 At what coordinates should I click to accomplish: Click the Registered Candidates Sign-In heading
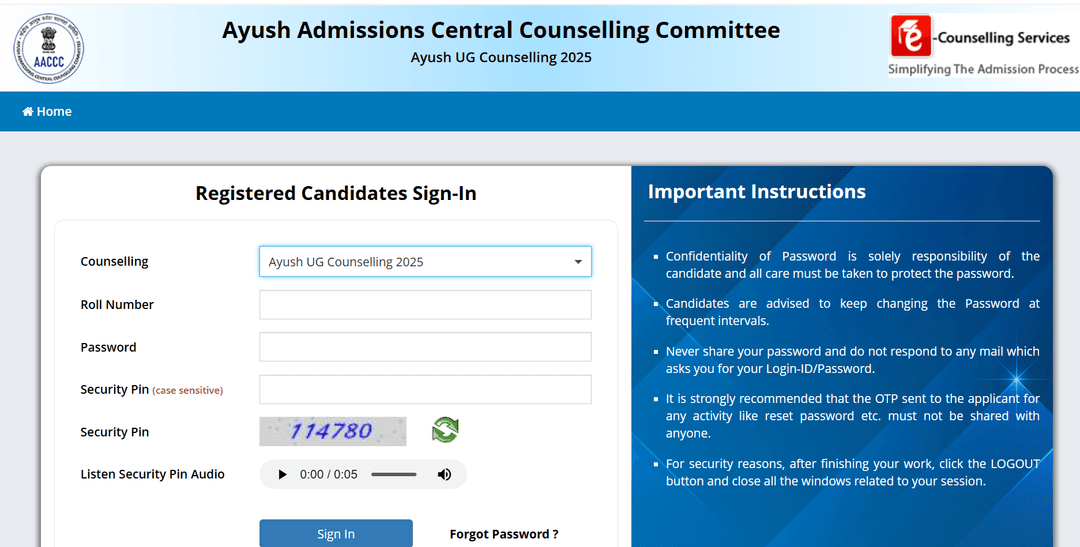pos(336,194)
